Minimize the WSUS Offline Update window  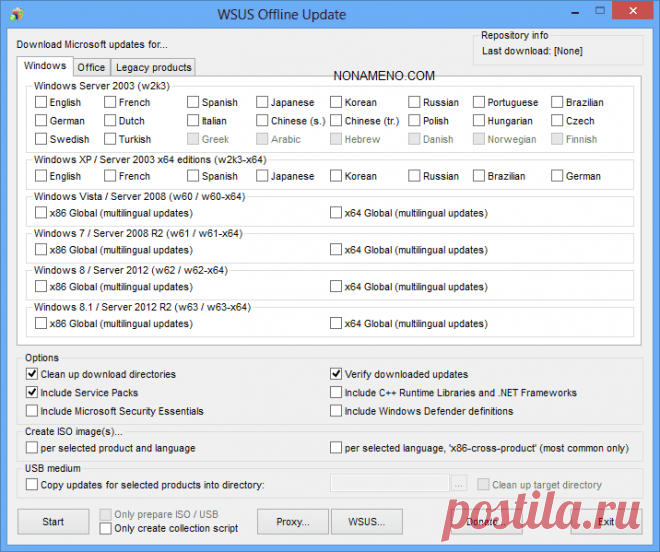[x=575, y=12]
